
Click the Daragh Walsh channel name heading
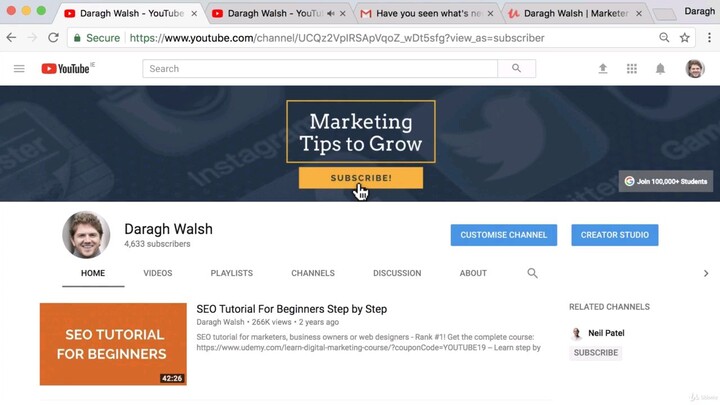(x=169, y=229)
